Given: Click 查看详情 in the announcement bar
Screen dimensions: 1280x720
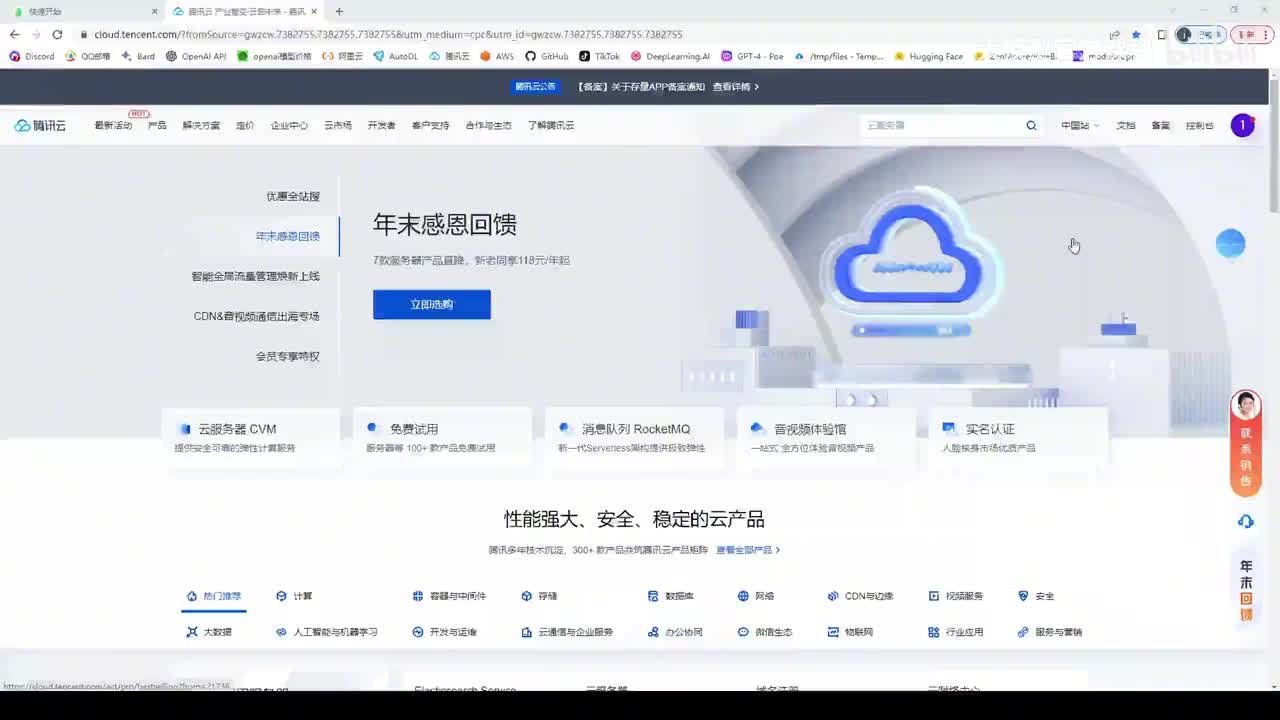Looking at the screenshot, I should (x=735, y=87).
